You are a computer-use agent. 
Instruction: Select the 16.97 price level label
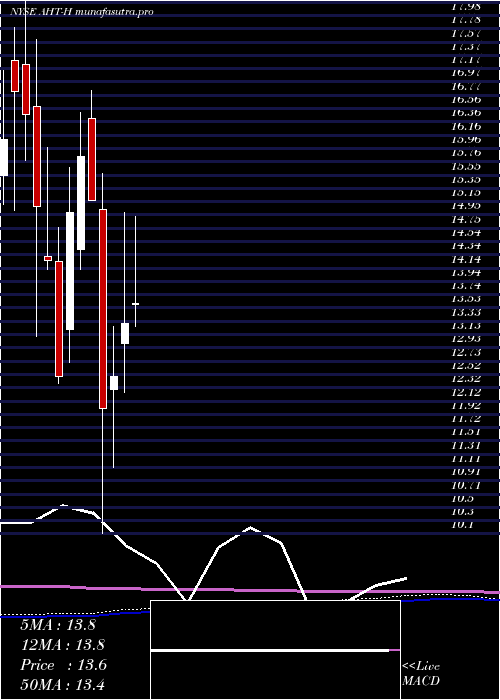coord(466,73)
